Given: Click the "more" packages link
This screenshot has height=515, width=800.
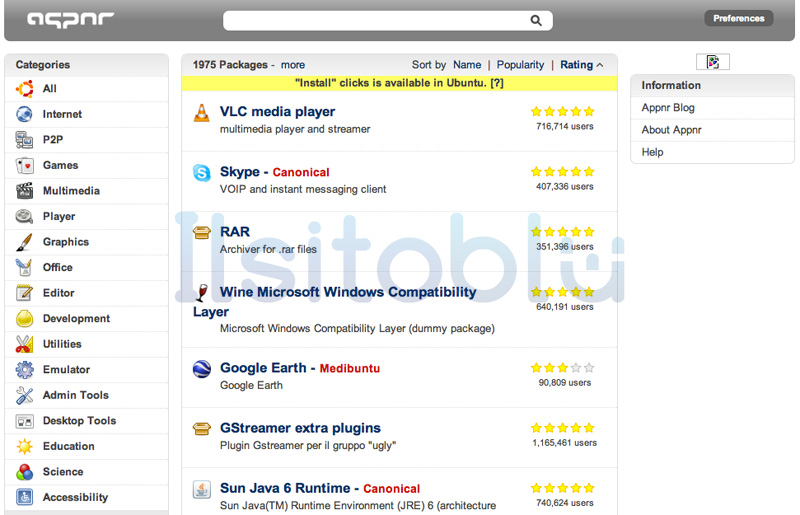Looking at the screenshot, I should point(292,65).
